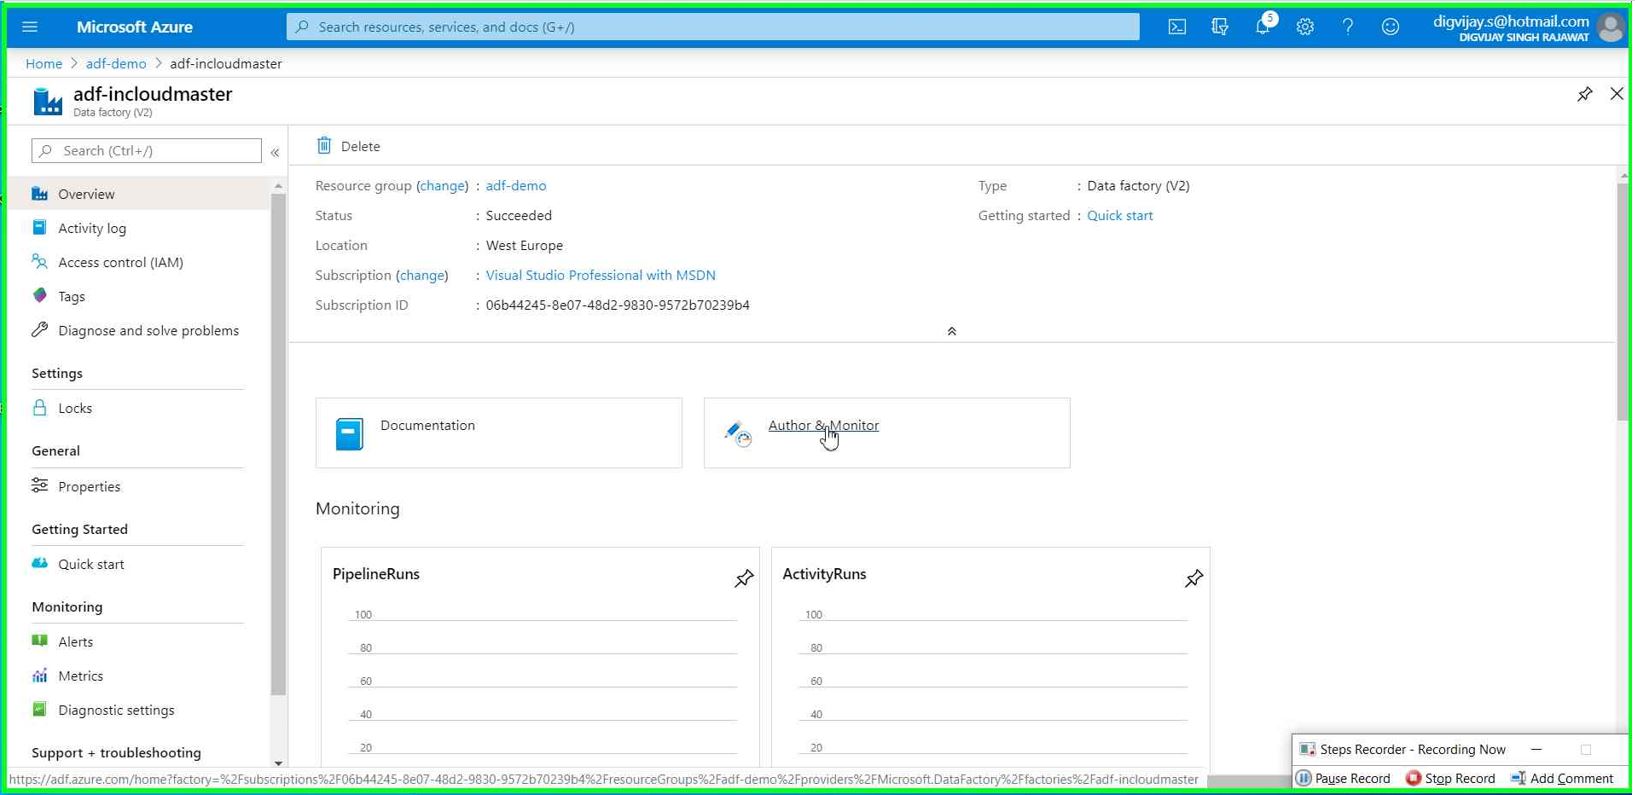Navigate to adf-demo in the breadcrumb
The width and height of the screenshot is (1635, 795).
116,63
